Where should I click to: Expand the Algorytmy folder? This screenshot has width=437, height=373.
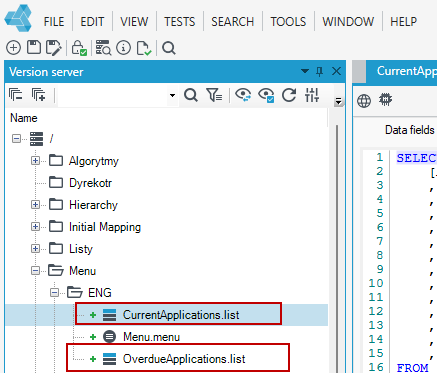coord(35,161)
